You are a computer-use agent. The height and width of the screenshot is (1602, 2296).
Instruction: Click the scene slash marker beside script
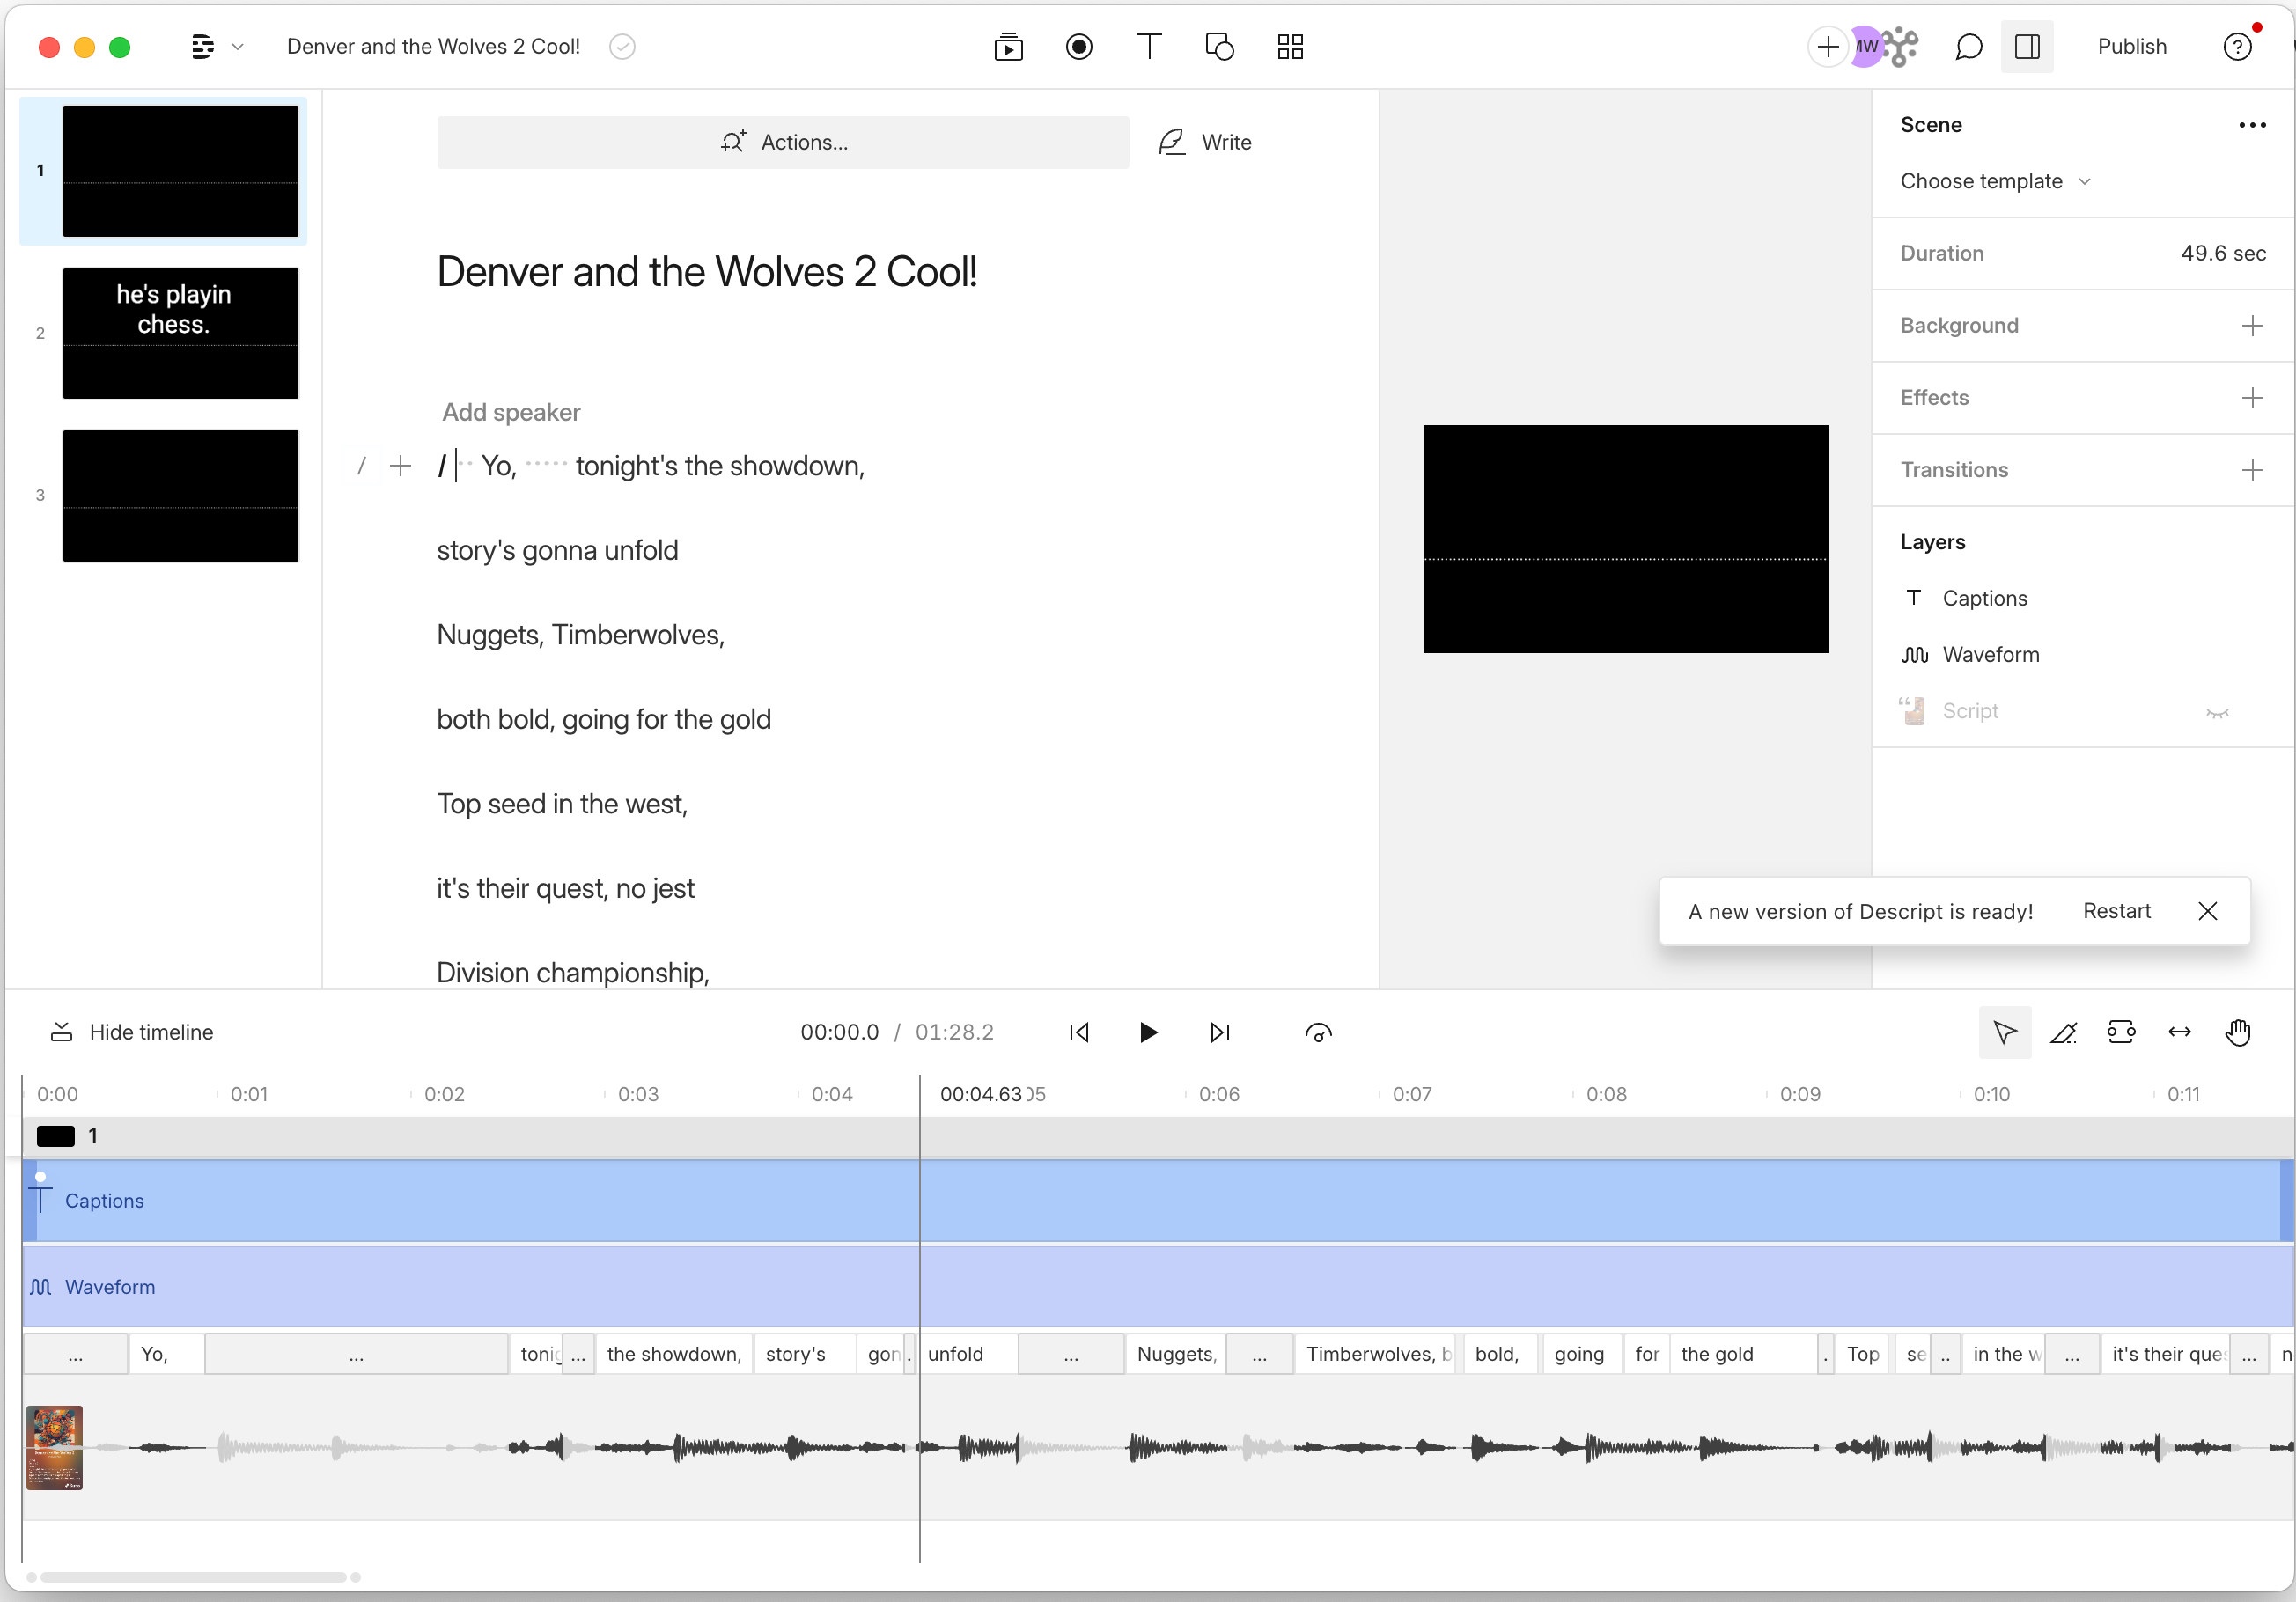(x=362, y=466)
